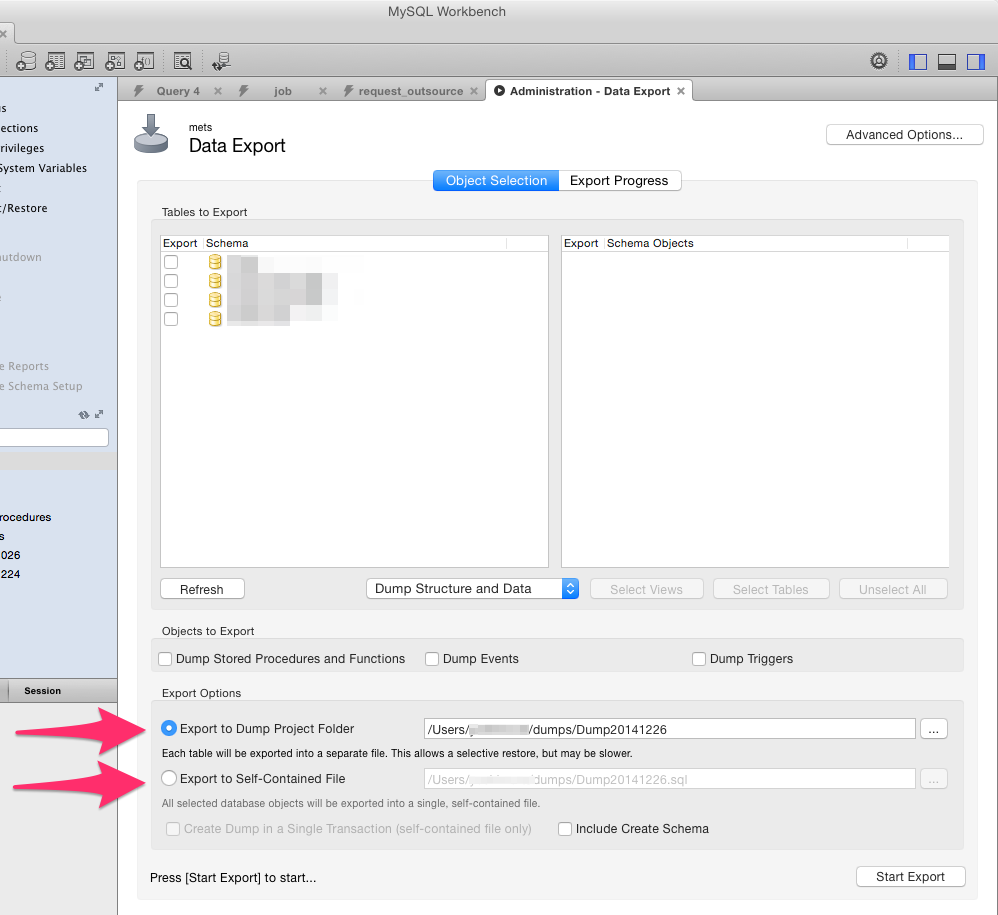Screen dimensions: 998x915
Task: Open the /Restore item in the sidebar
Action: [x=24, y=208]
